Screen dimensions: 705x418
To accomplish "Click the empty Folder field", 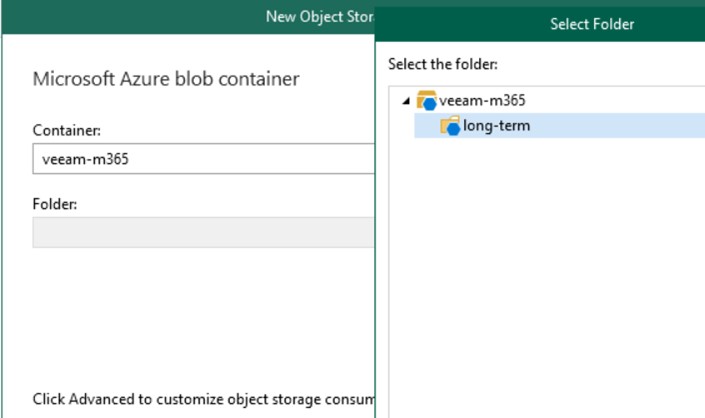I will click(200, 232).
